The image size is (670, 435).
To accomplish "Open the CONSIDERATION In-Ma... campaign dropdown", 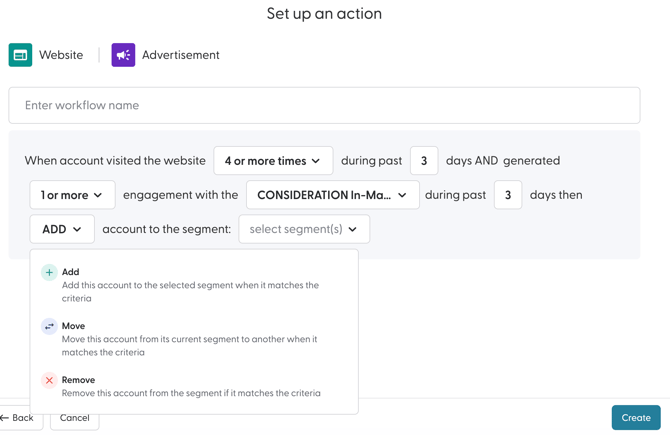I will click(332, 195).
